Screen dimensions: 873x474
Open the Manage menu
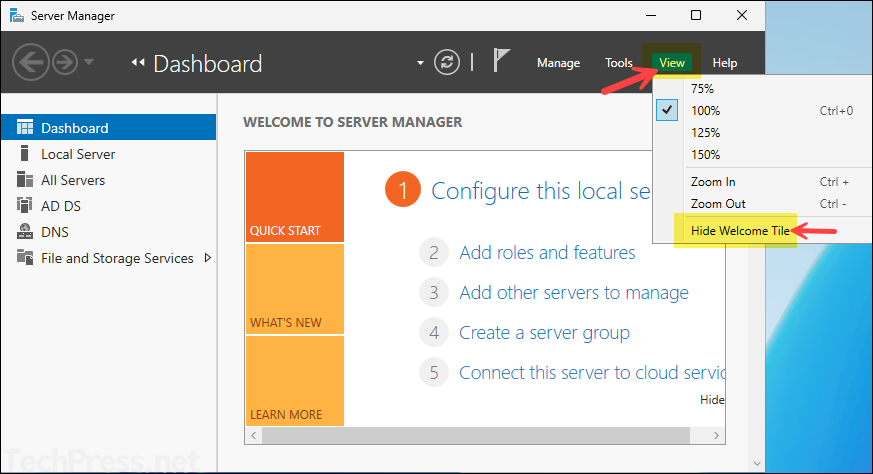[x=558, y=63]
